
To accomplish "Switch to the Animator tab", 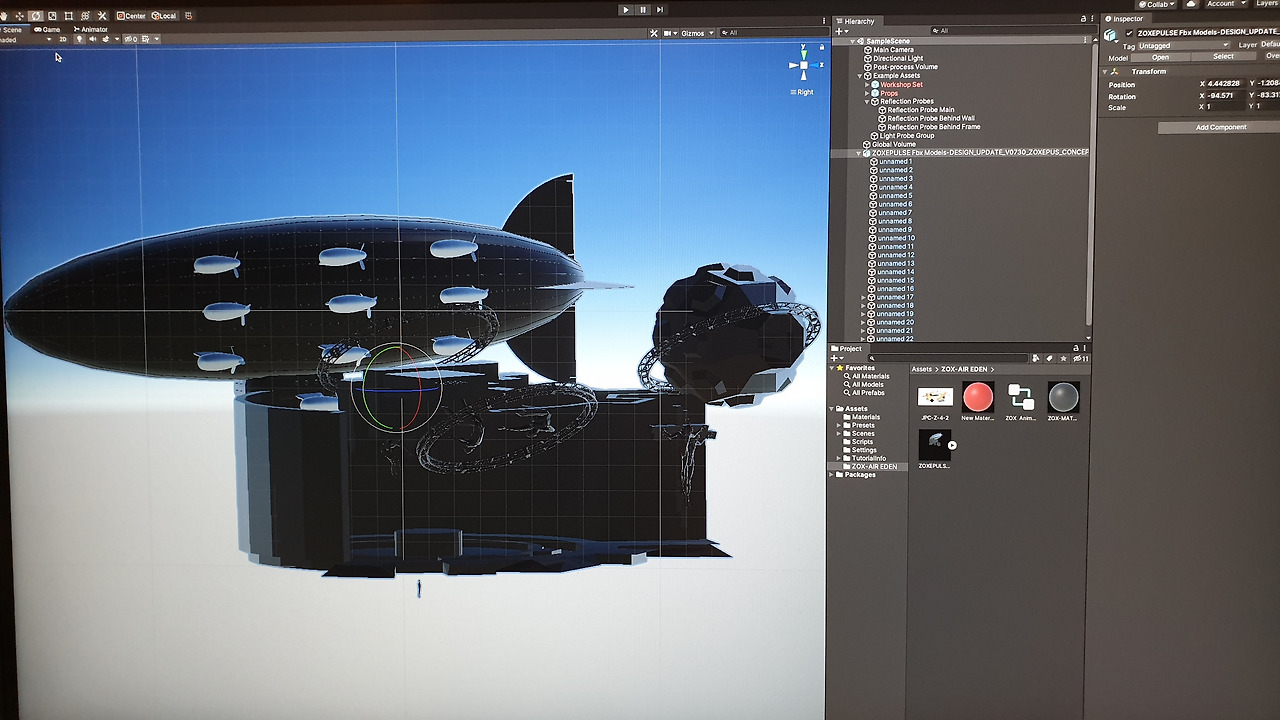I will (91, 29).
